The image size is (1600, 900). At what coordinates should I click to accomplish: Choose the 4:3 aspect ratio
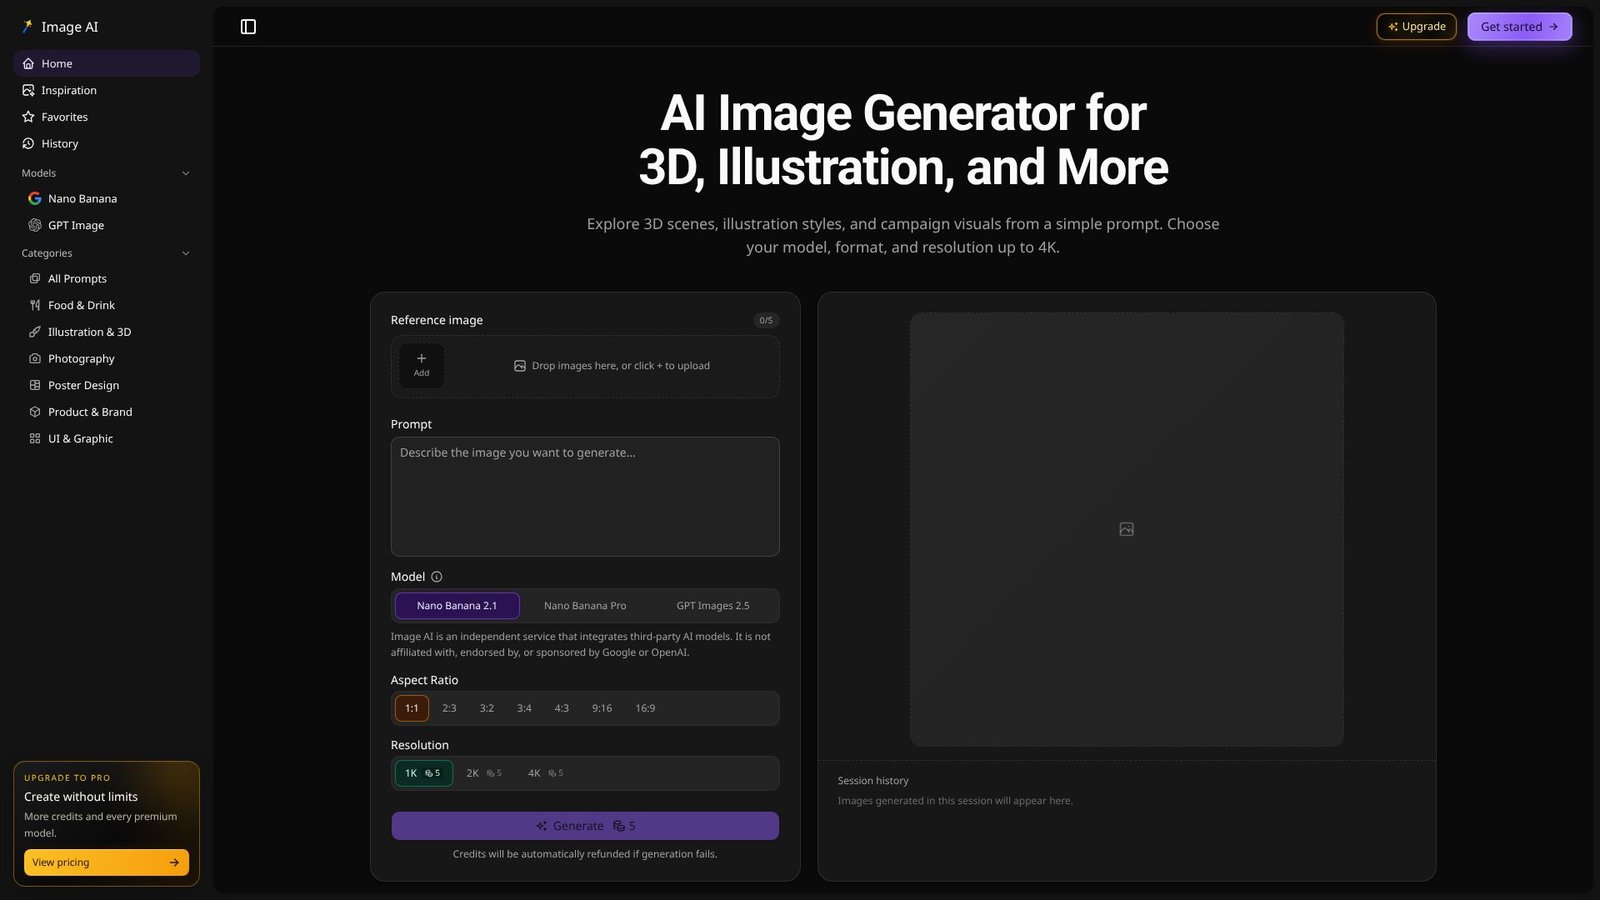click(562, 708)
